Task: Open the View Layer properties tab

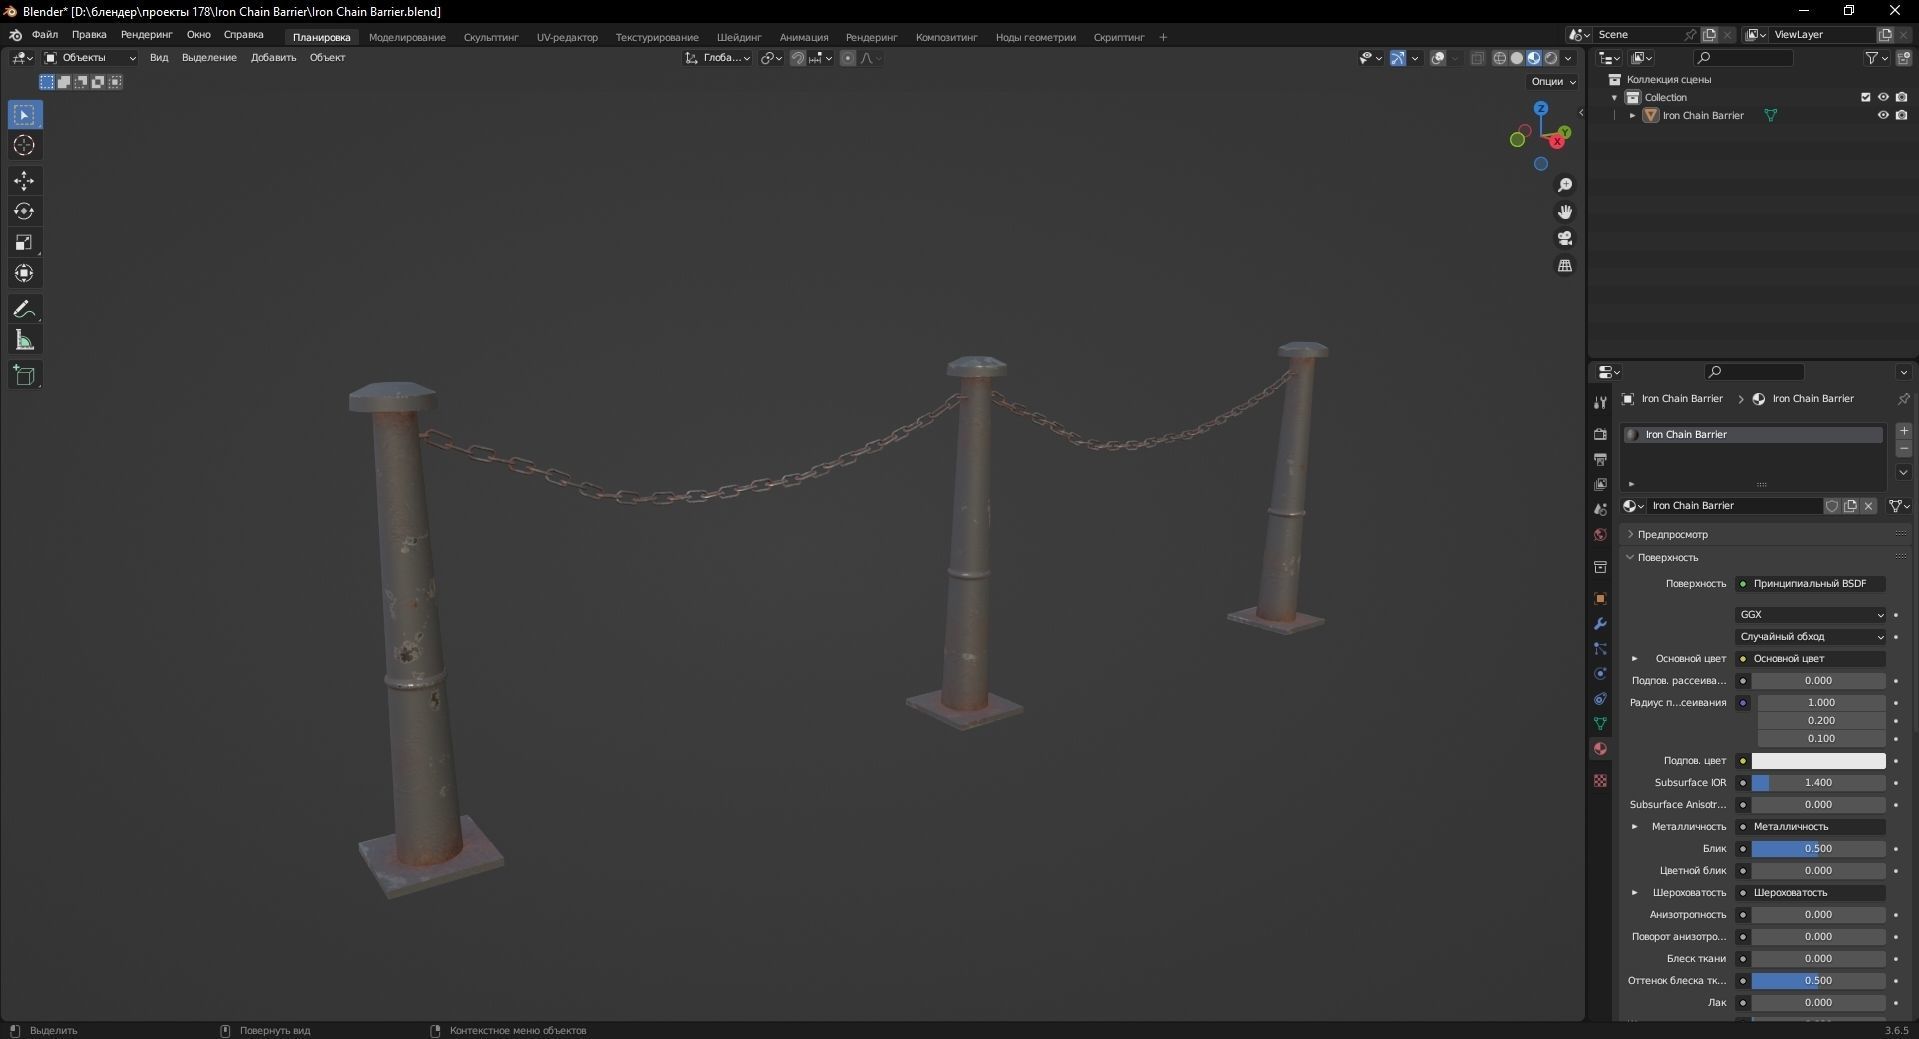Action: (1600, 484)
